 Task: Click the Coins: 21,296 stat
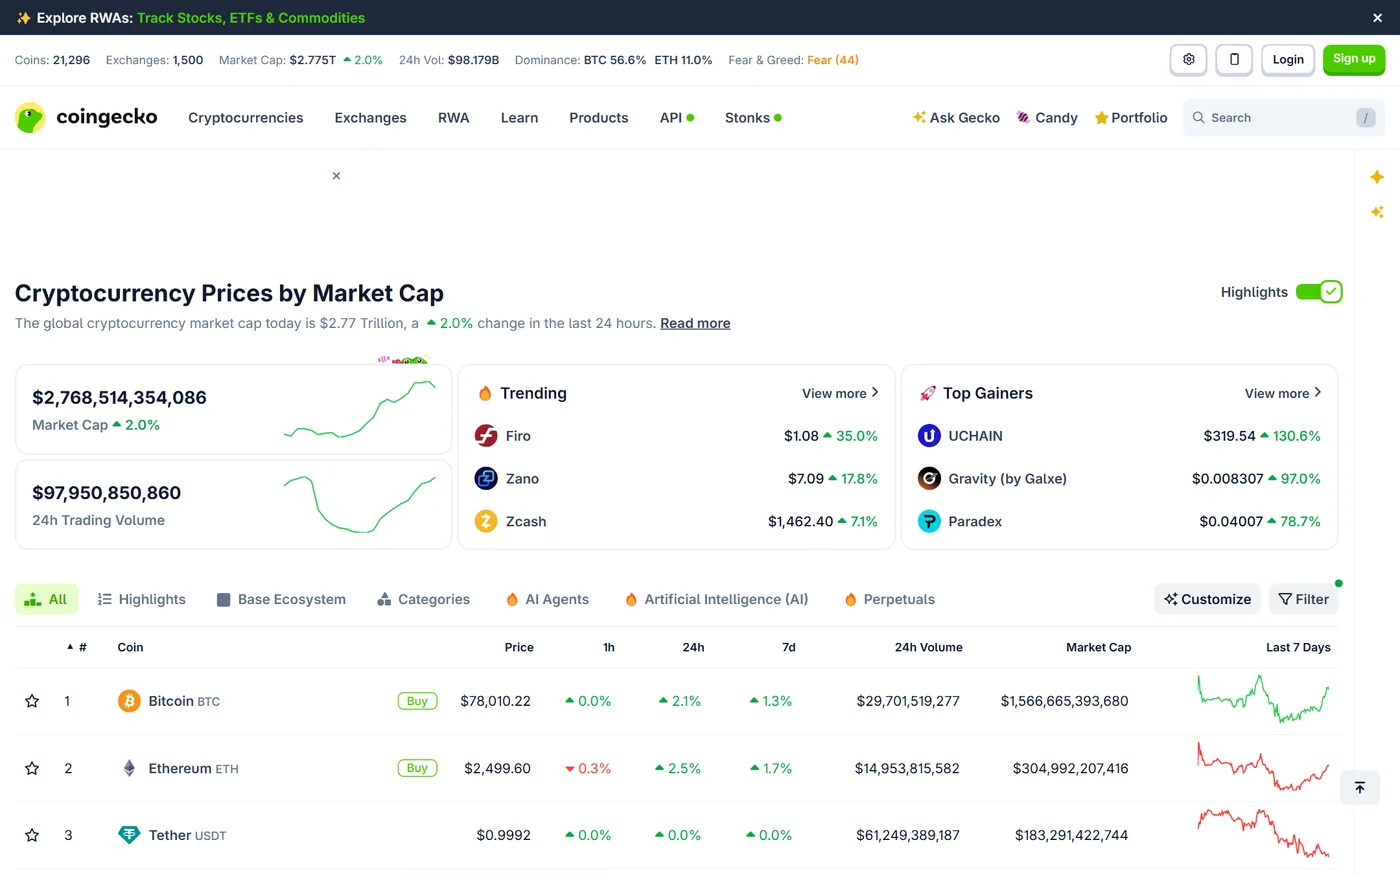tap(52, 60)
